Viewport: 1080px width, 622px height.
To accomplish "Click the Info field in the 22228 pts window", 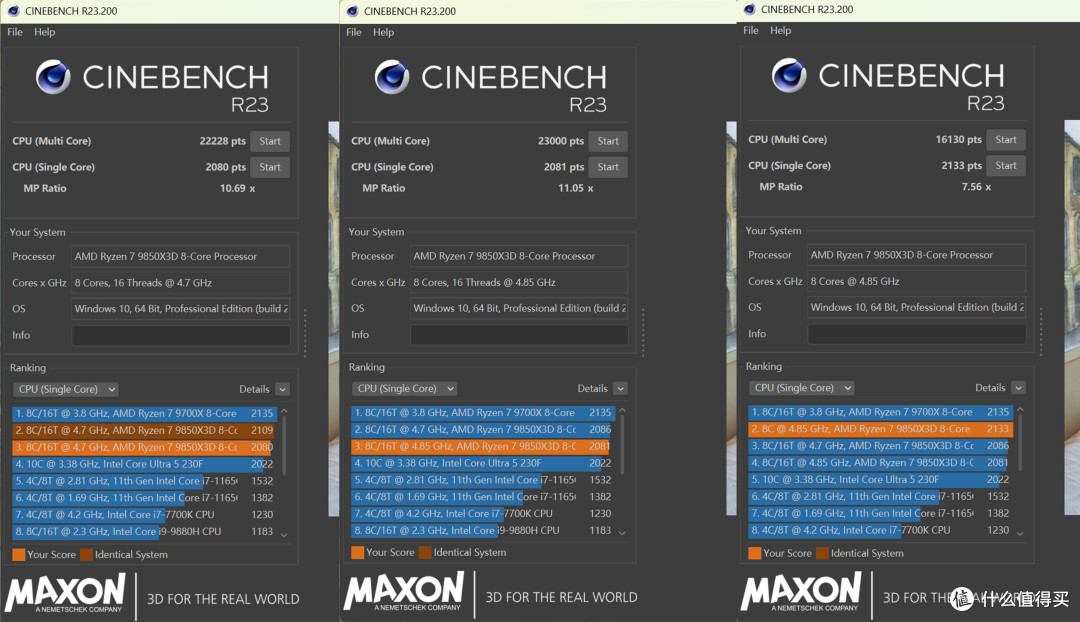I will click(180, 335).
